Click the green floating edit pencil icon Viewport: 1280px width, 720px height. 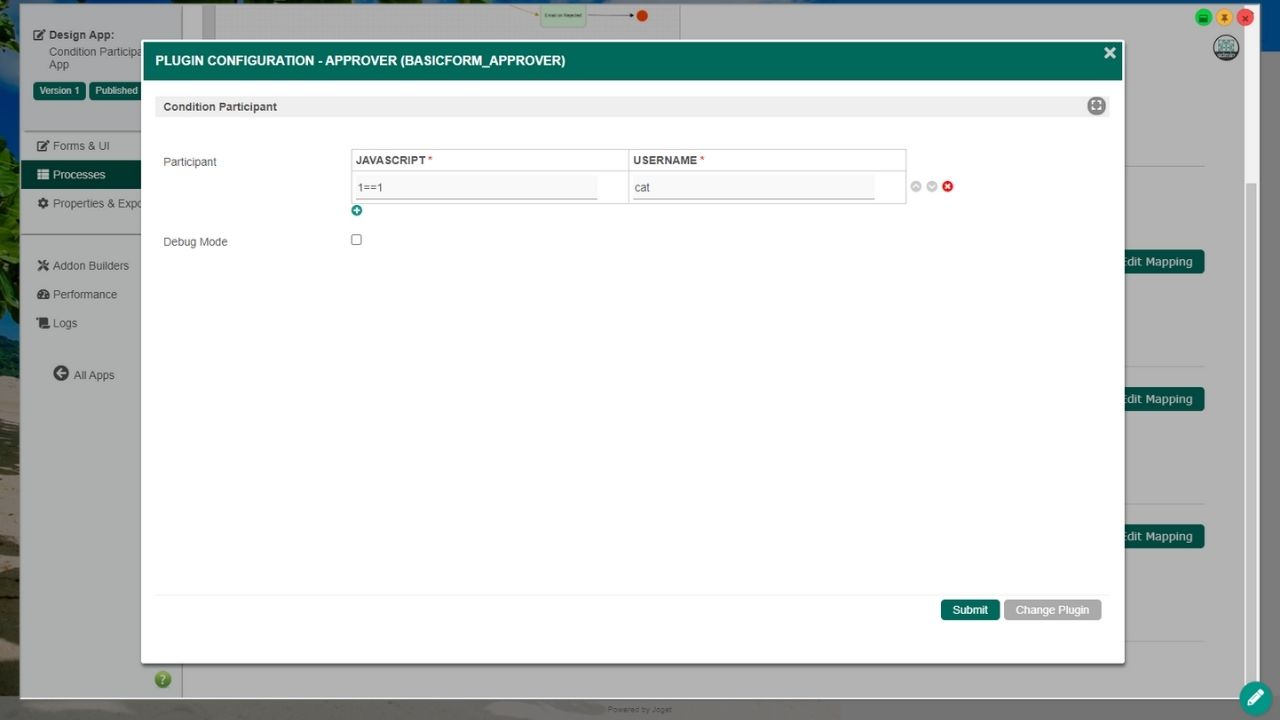tap(1255, 698)
